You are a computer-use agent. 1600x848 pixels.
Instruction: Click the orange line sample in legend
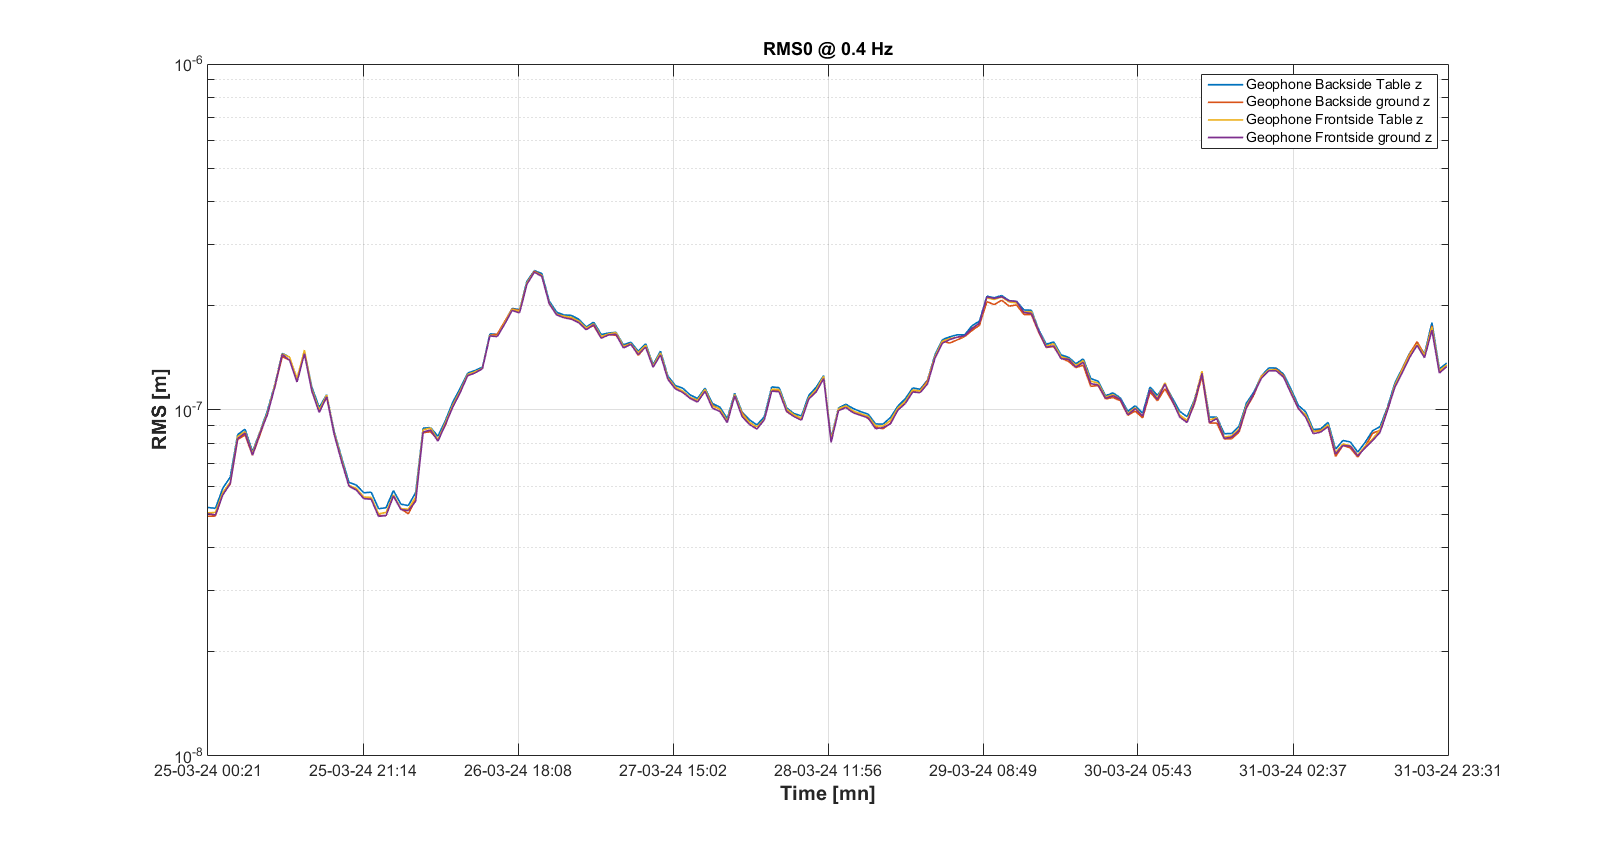click(1225, 101)
